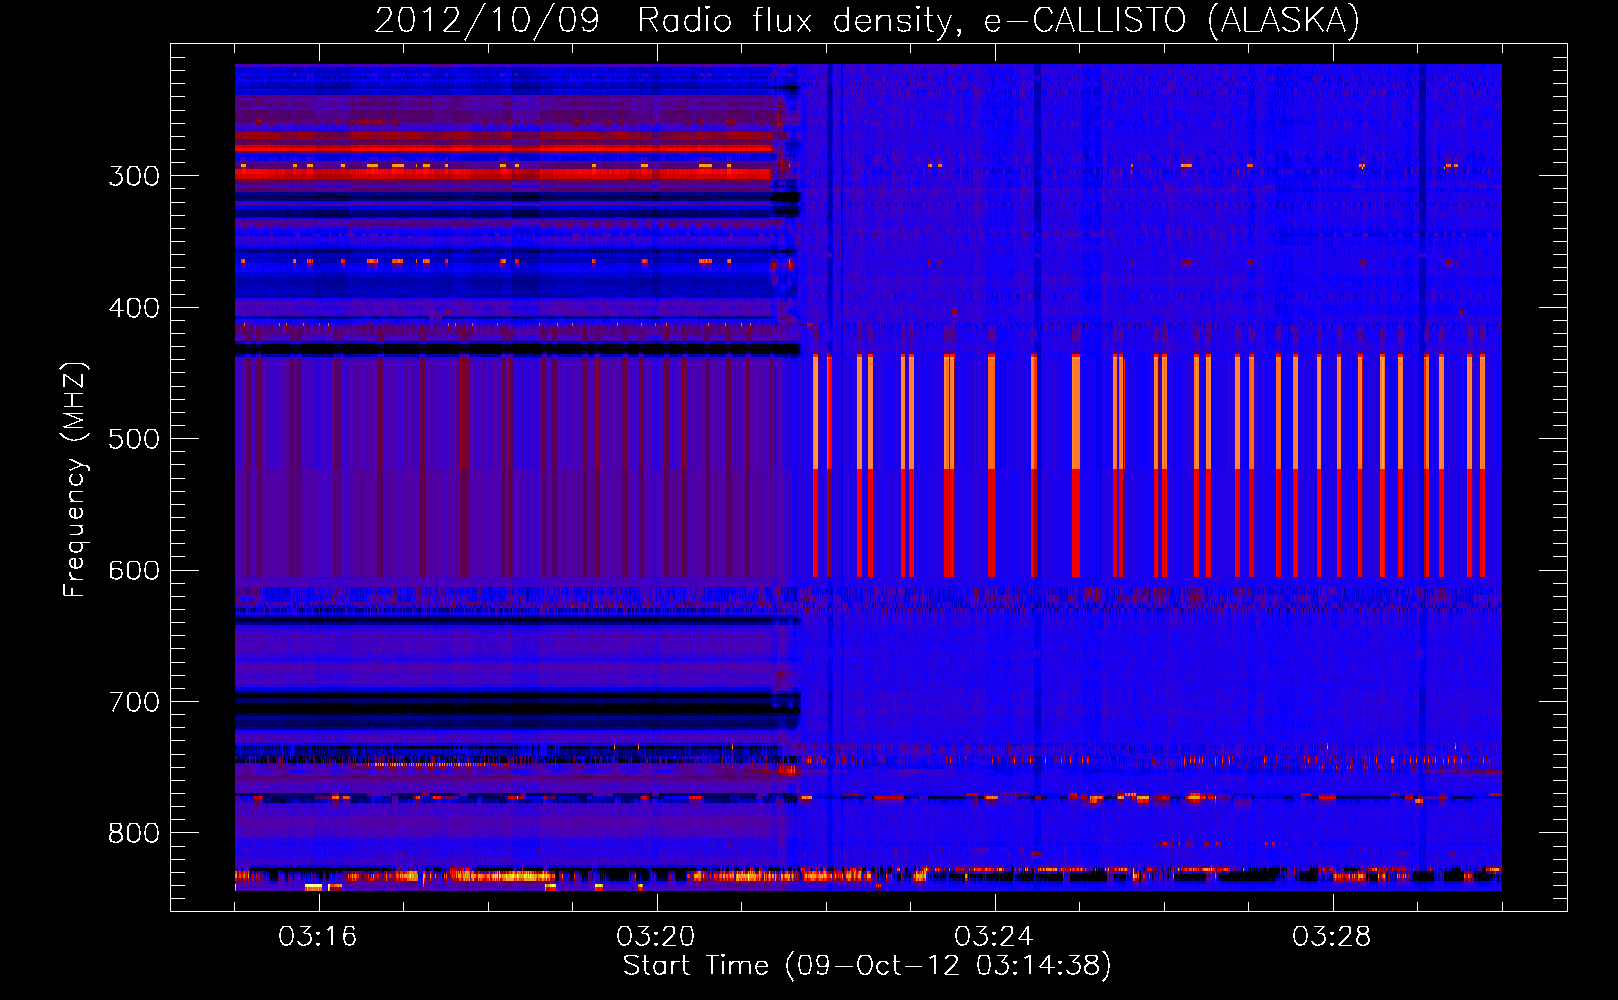
Task: Click the 800 frequency tick label
Action: [x=134, y=833]
